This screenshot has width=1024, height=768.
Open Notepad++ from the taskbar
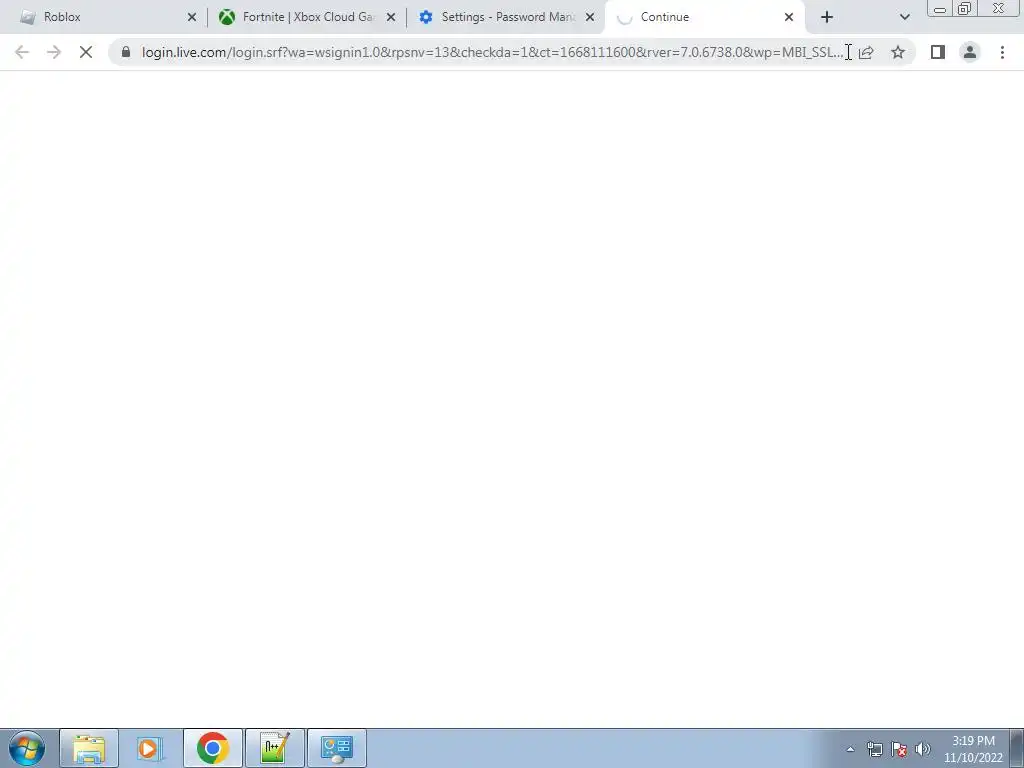click(x=275, y=748)
